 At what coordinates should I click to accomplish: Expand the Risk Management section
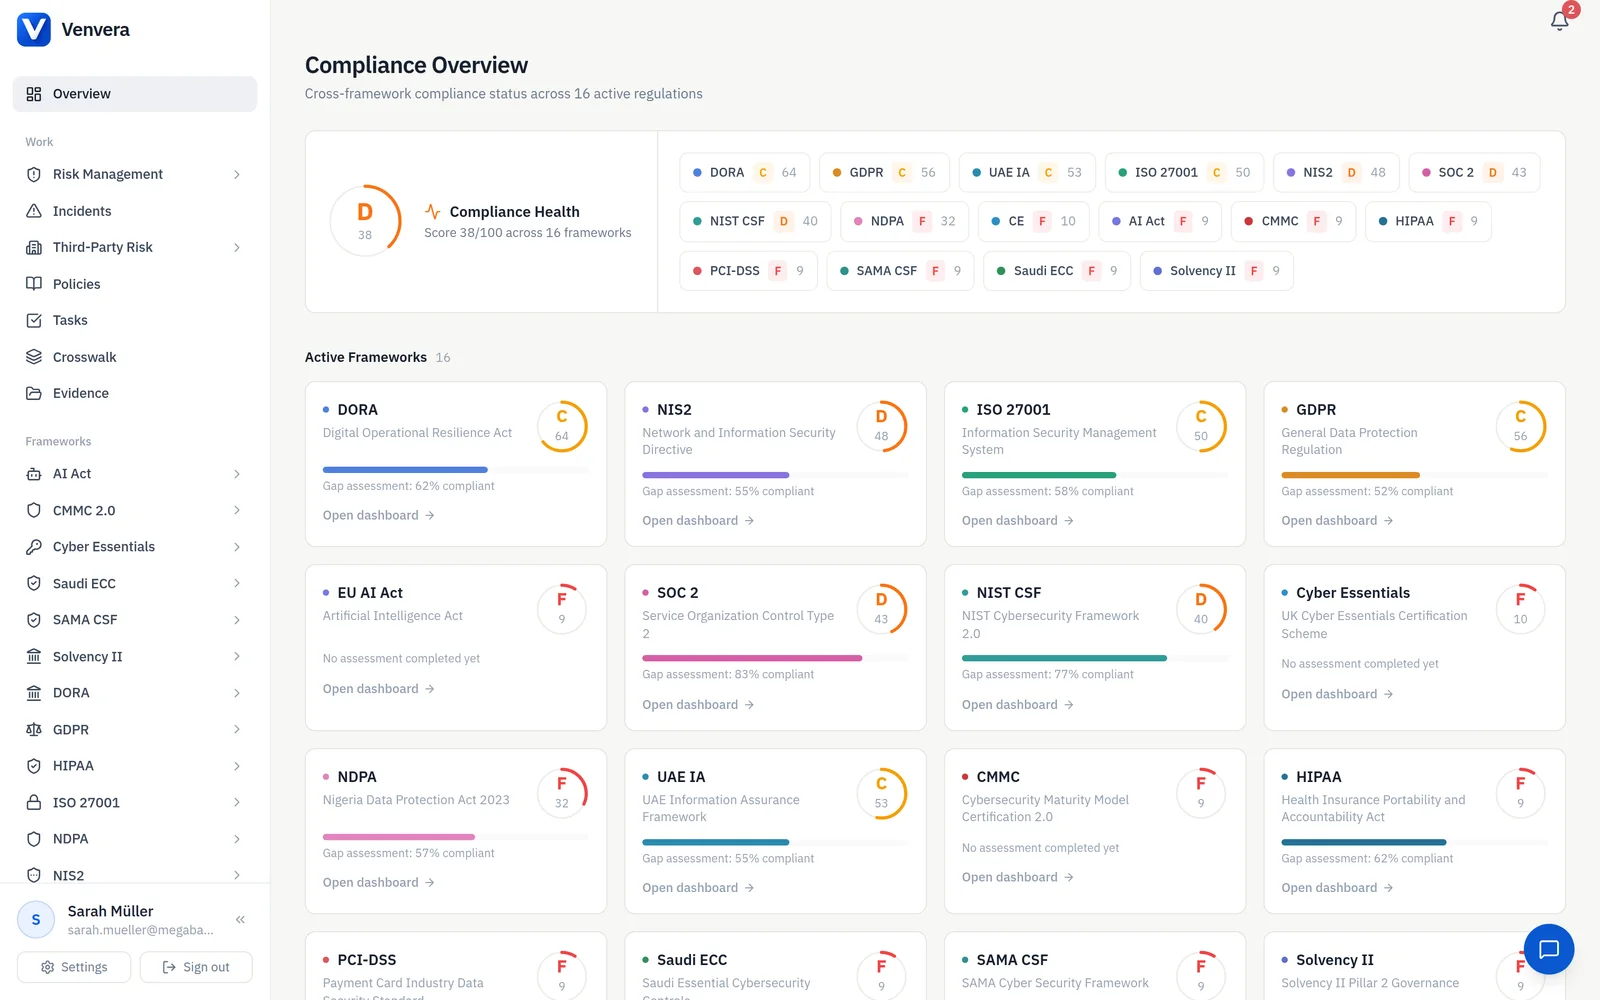[x=237, y=174]
